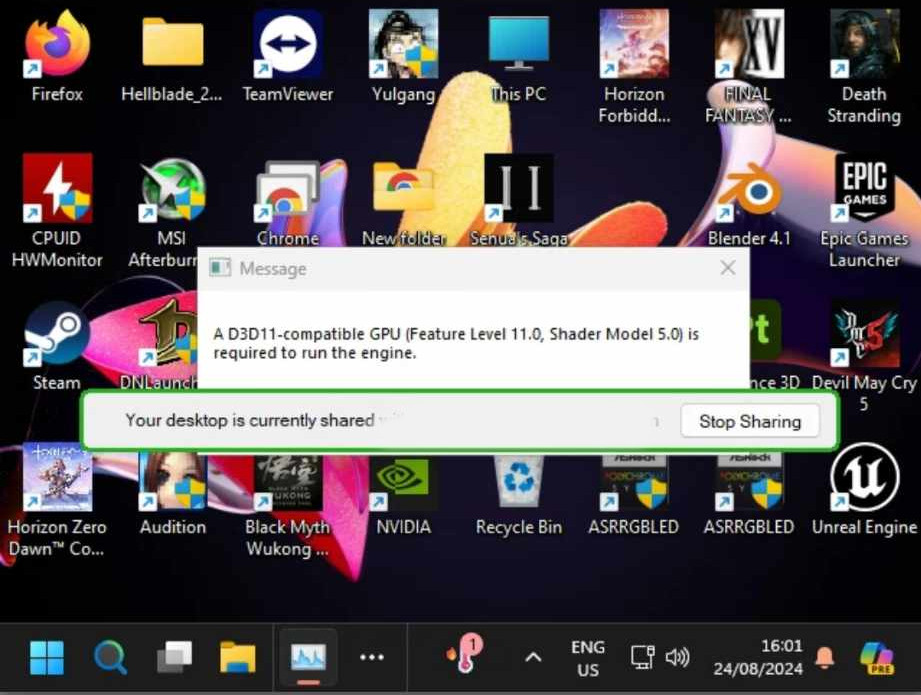
Task: Open the clock showing 16:01
Action: [x=758, y=657]
